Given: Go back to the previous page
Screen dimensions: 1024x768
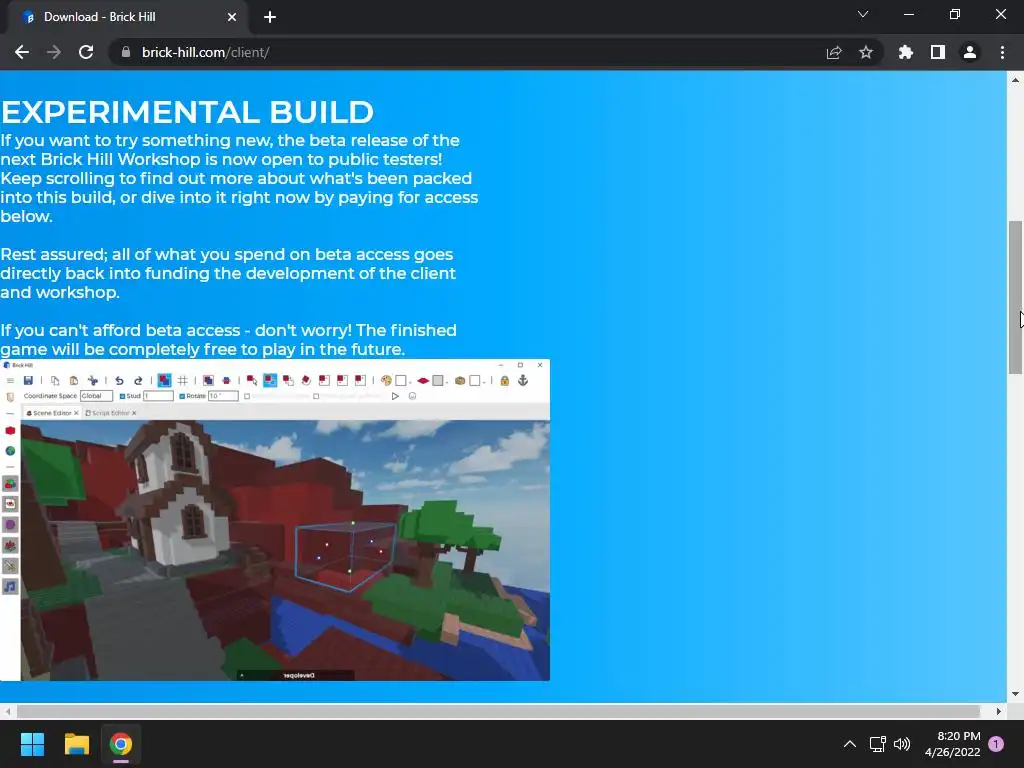Looking at the screenshot, I should (22, 52).
